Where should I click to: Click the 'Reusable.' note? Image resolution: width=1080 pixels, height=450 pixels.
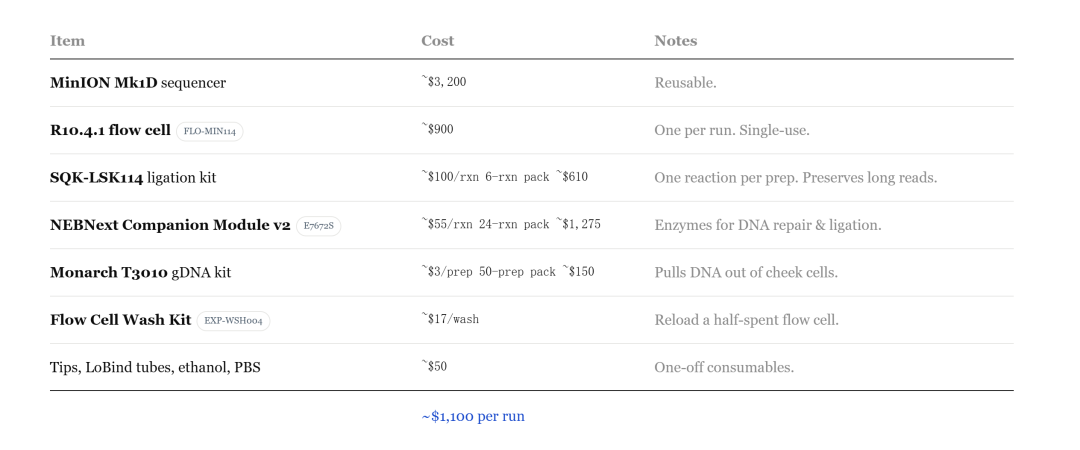pos(685,83)
